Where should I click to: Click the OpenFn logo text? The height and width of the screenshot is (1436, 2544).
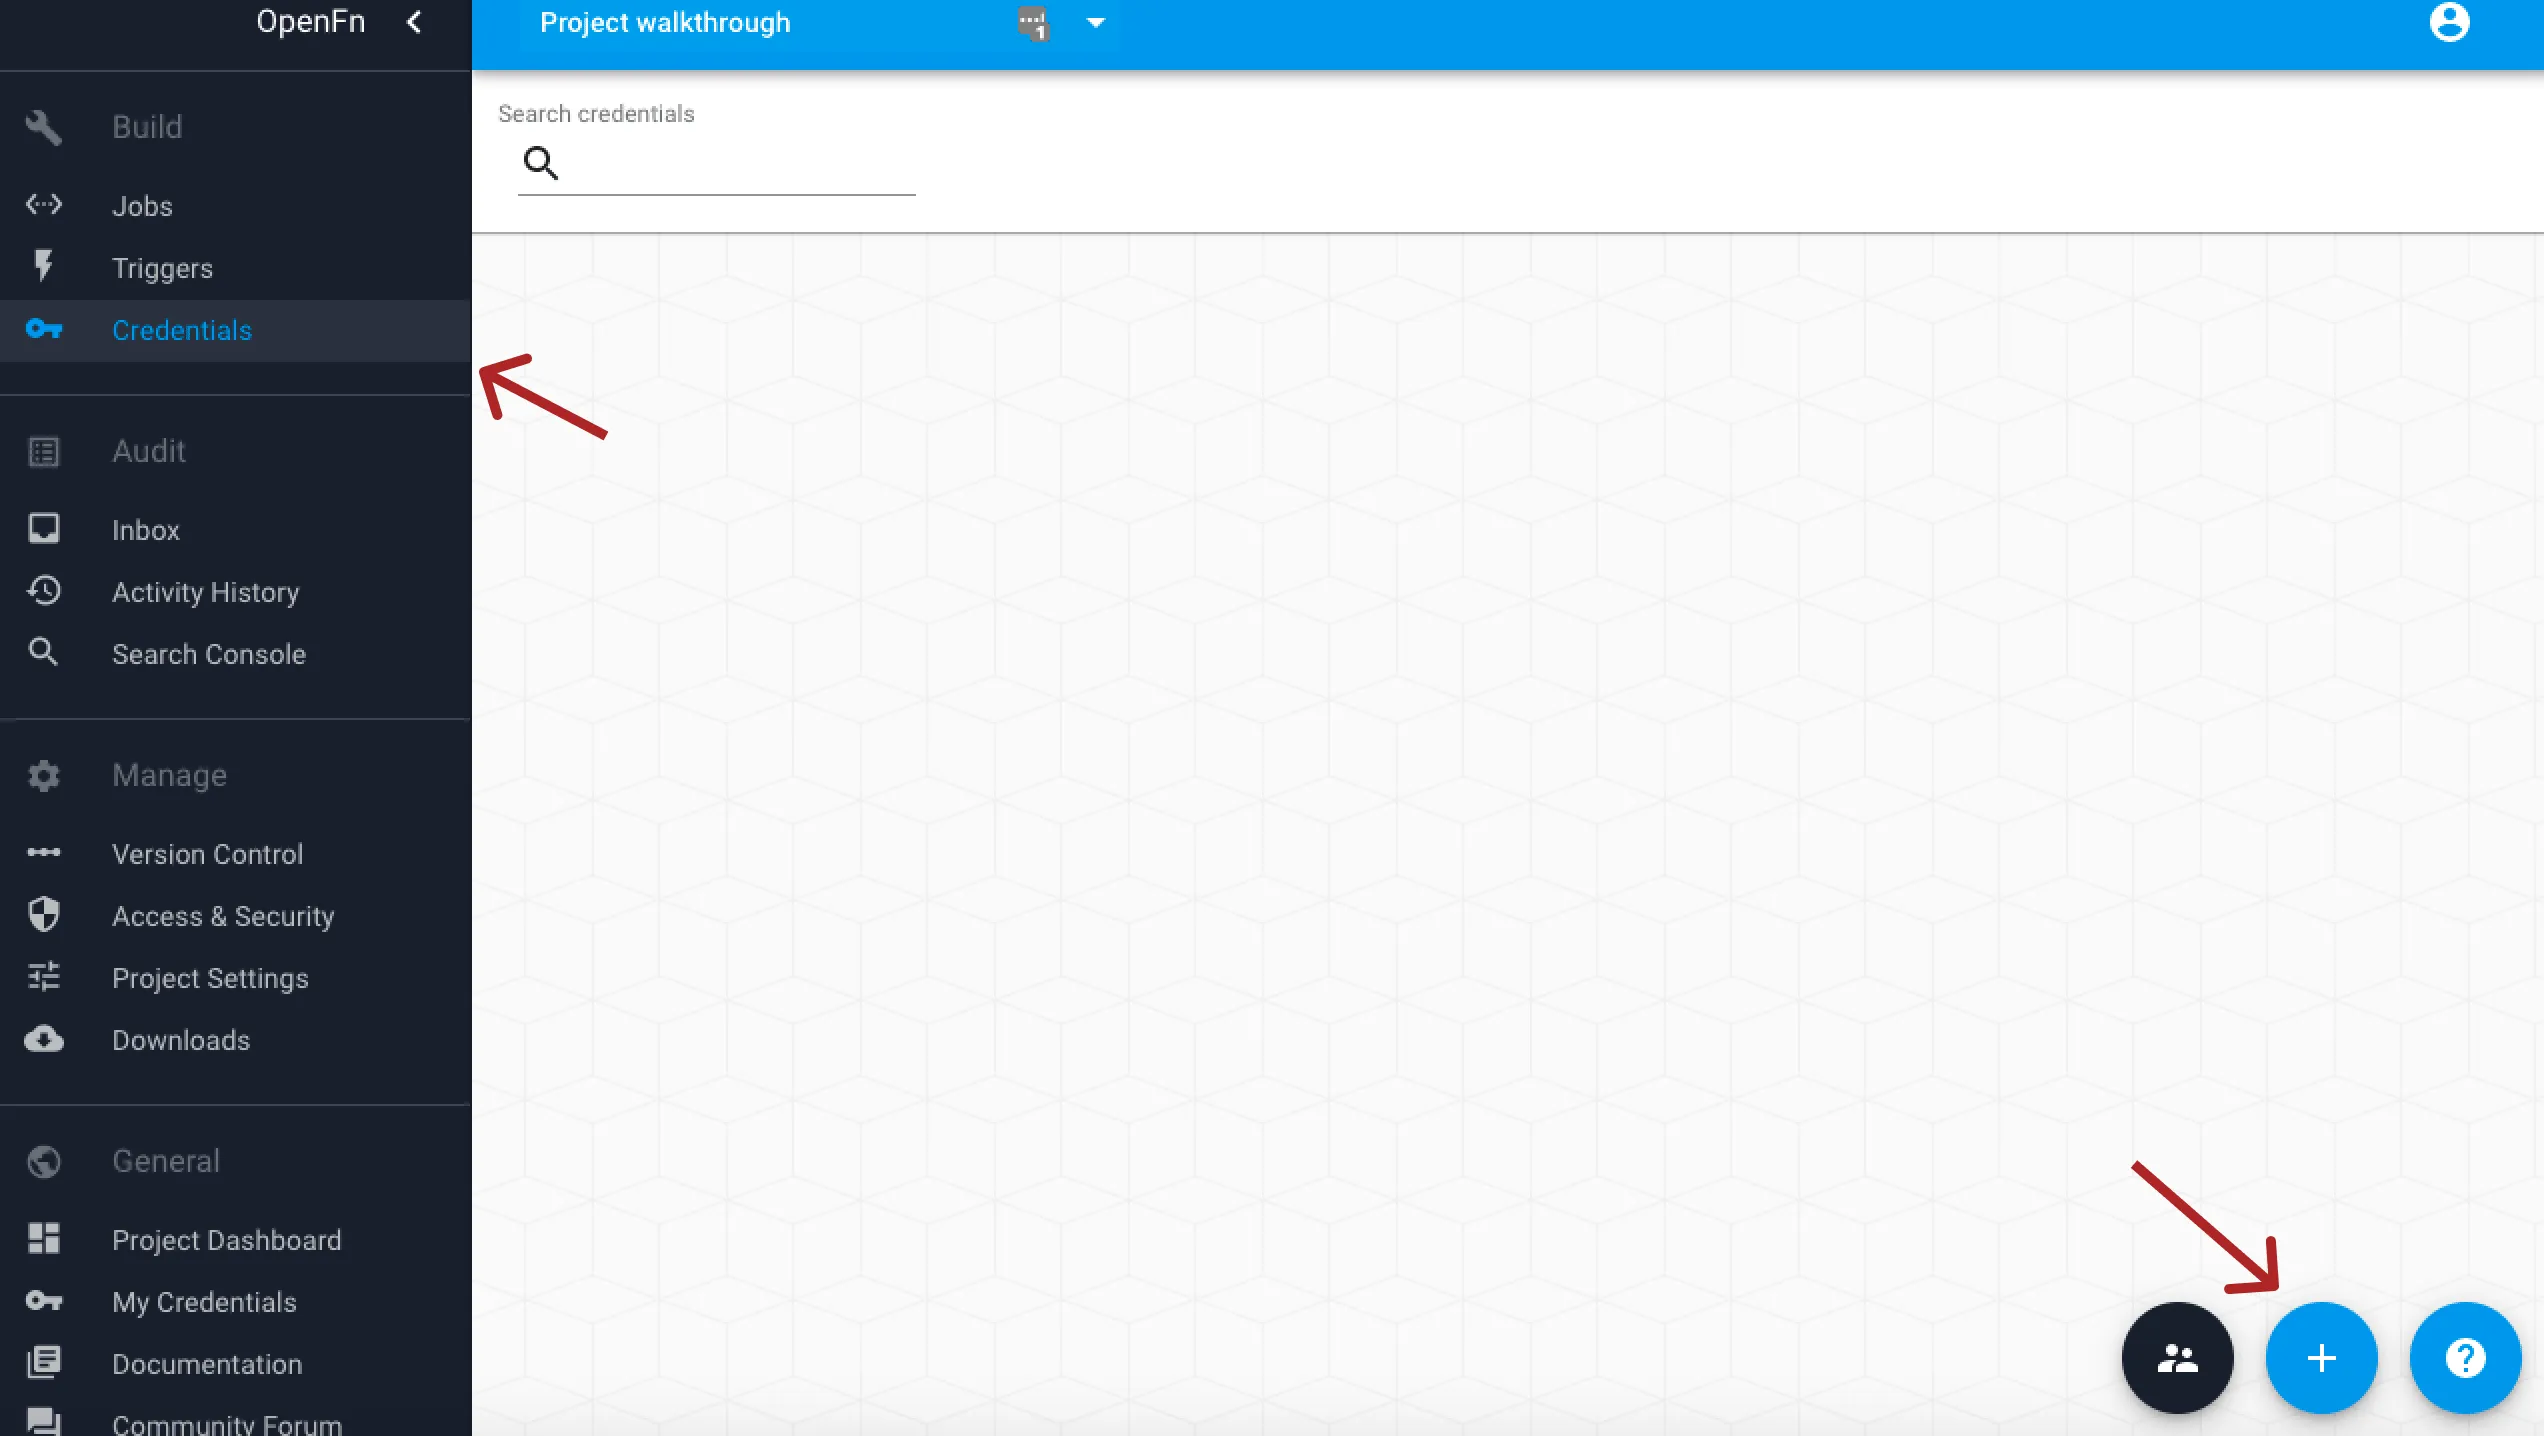pyautogui.click(x=311, y=22)
